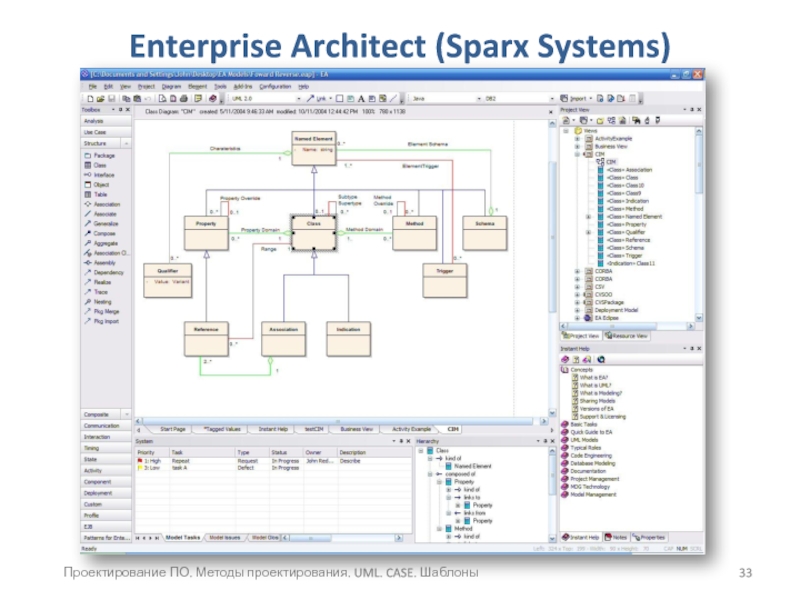
Task: Click the yellow note toolbar icon
Action: 198,98
